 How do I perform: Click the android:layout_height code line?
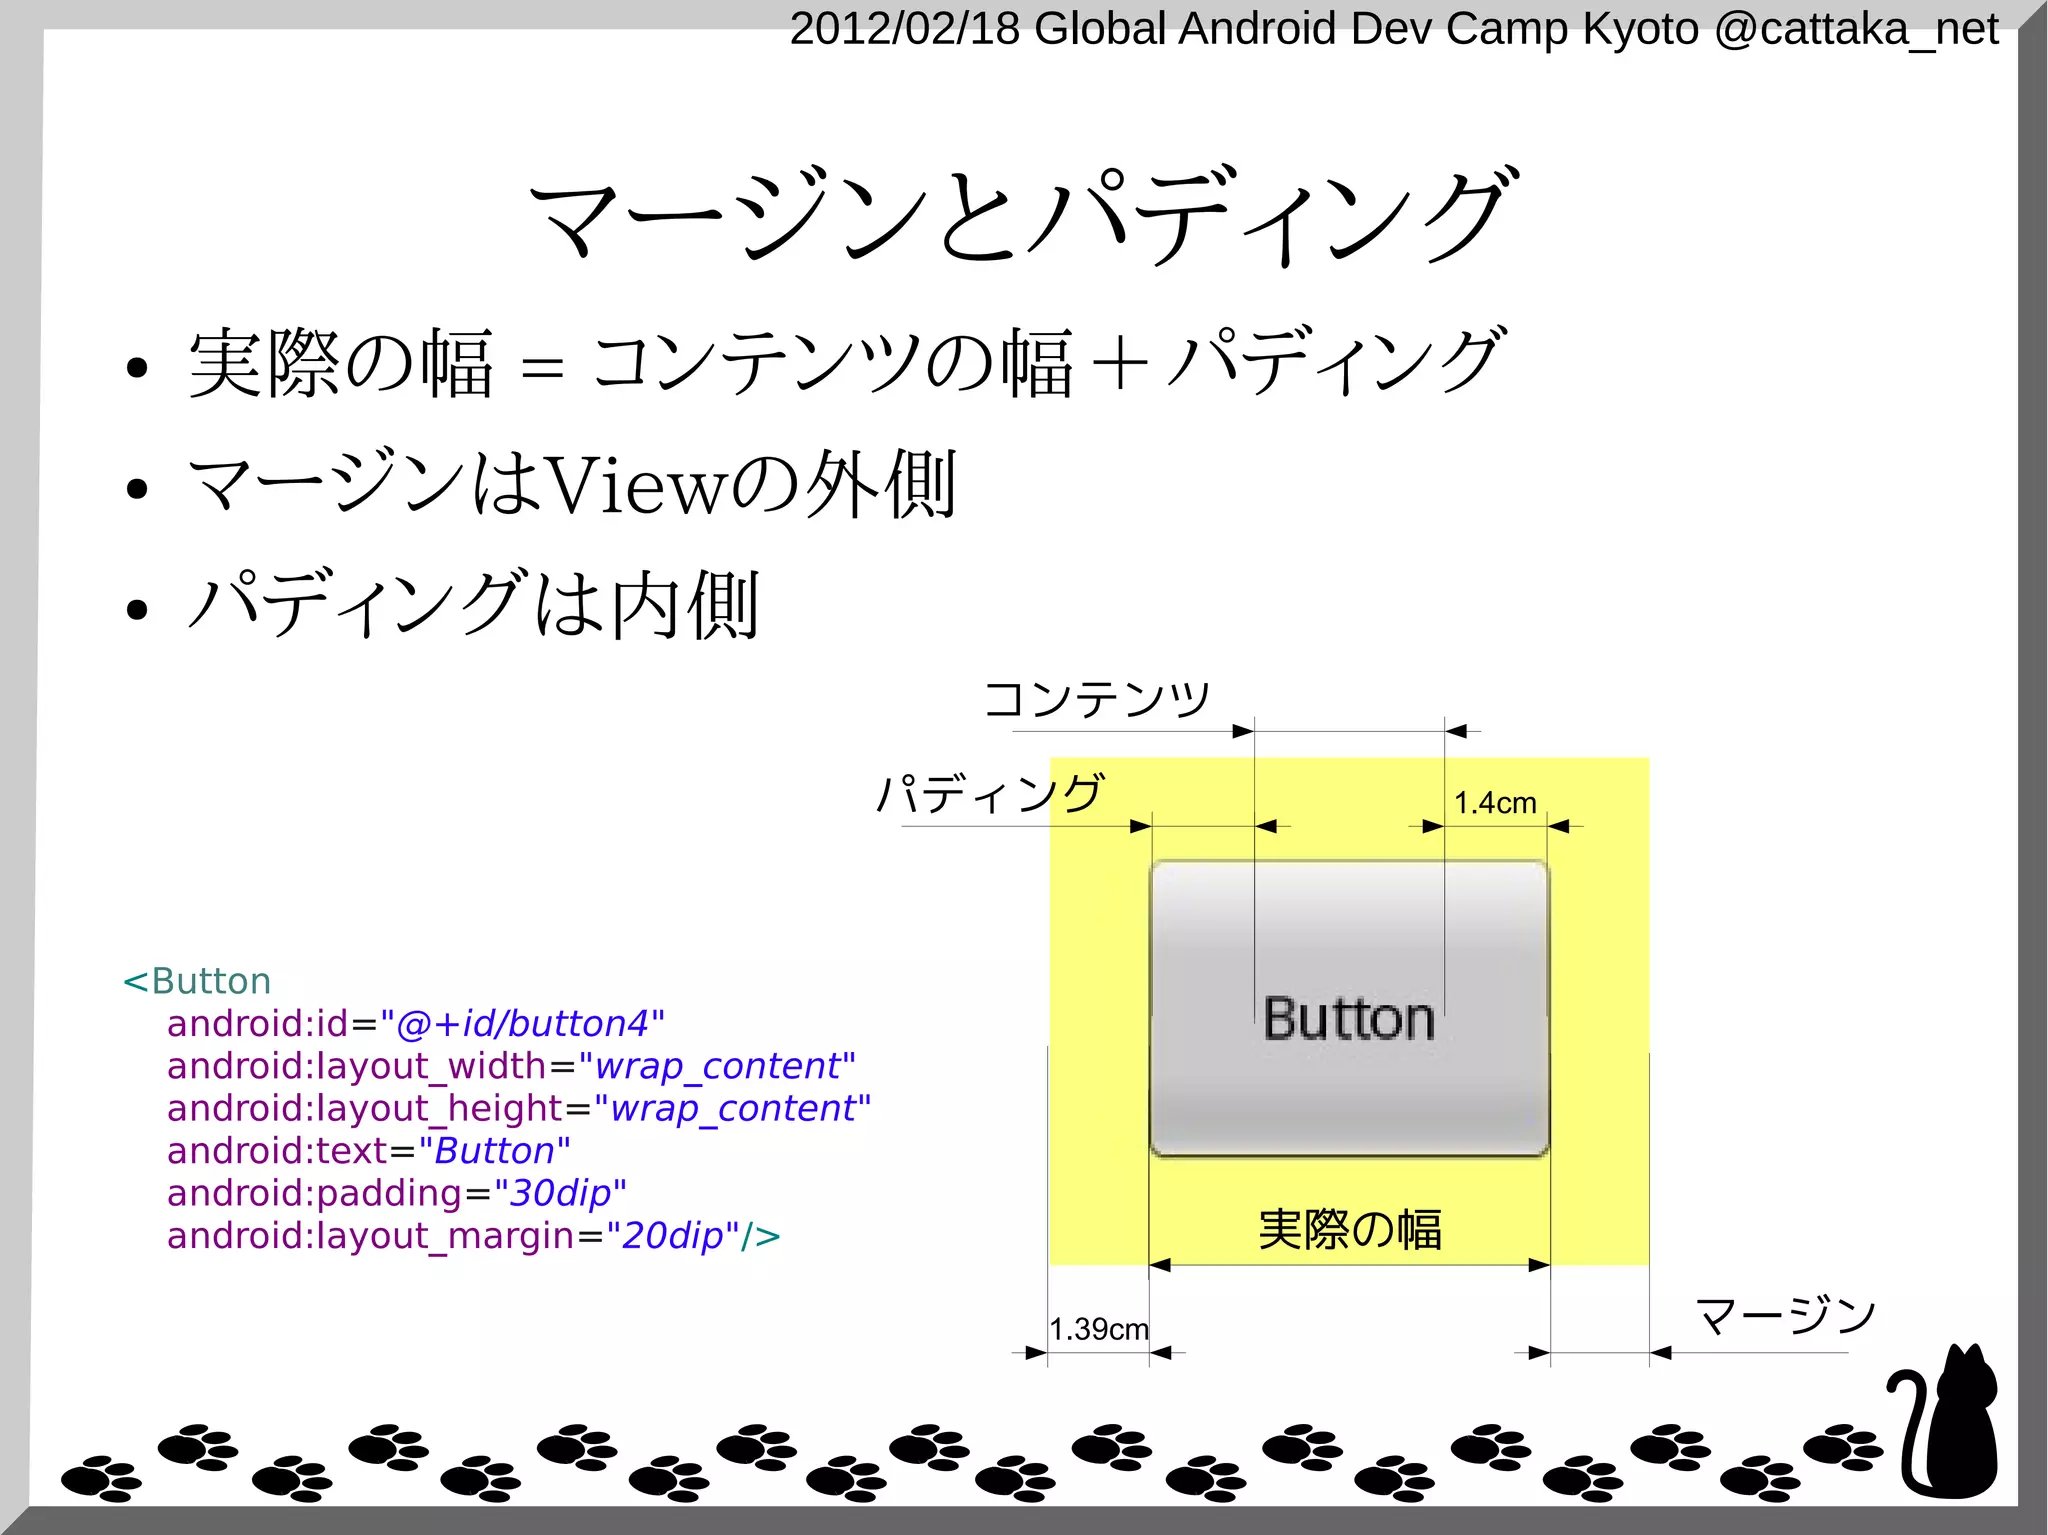(519, 1109)
